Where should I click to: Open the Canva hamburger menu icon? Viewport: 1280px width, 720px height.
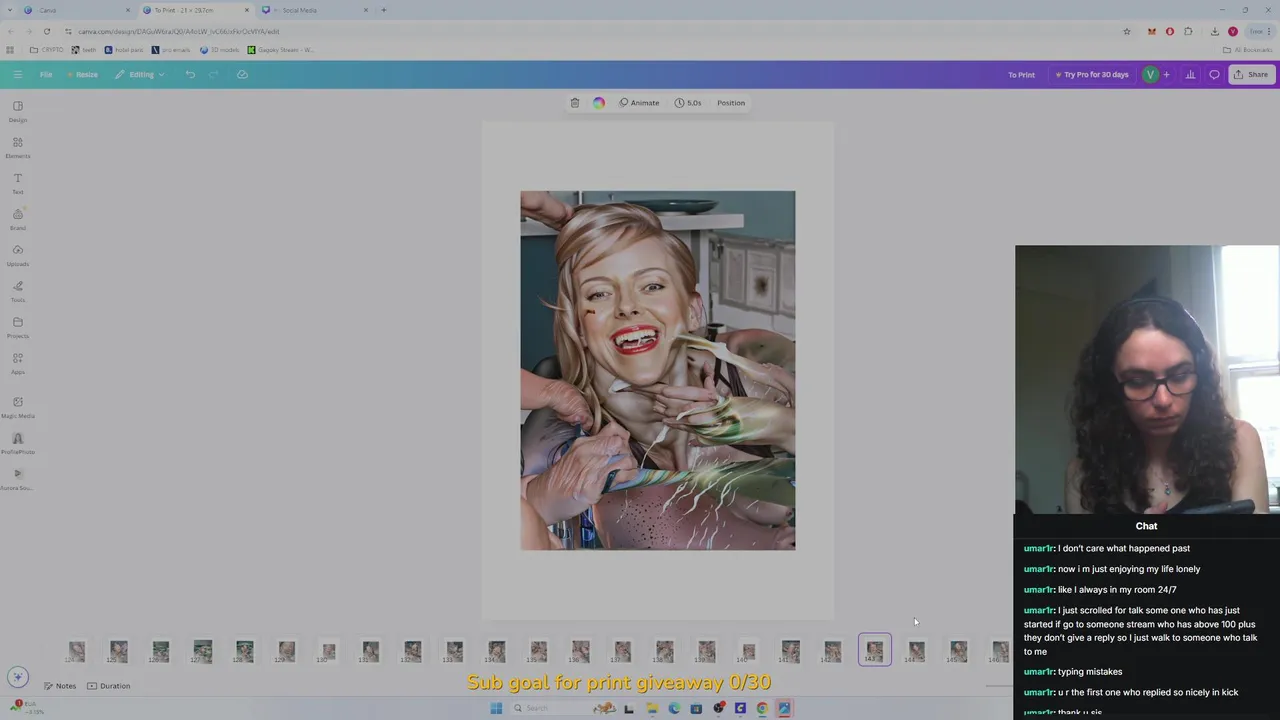(17, 75)
